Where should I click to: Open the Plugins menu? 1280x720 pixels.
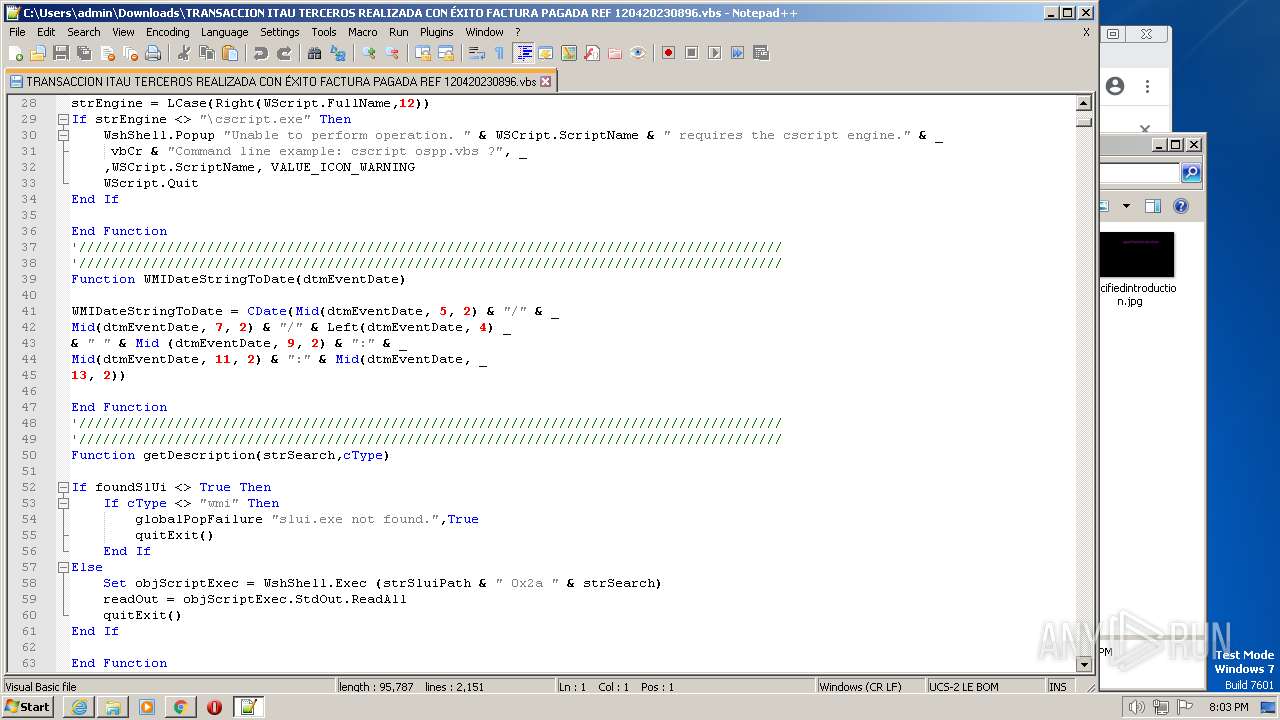tap(436, 32)
